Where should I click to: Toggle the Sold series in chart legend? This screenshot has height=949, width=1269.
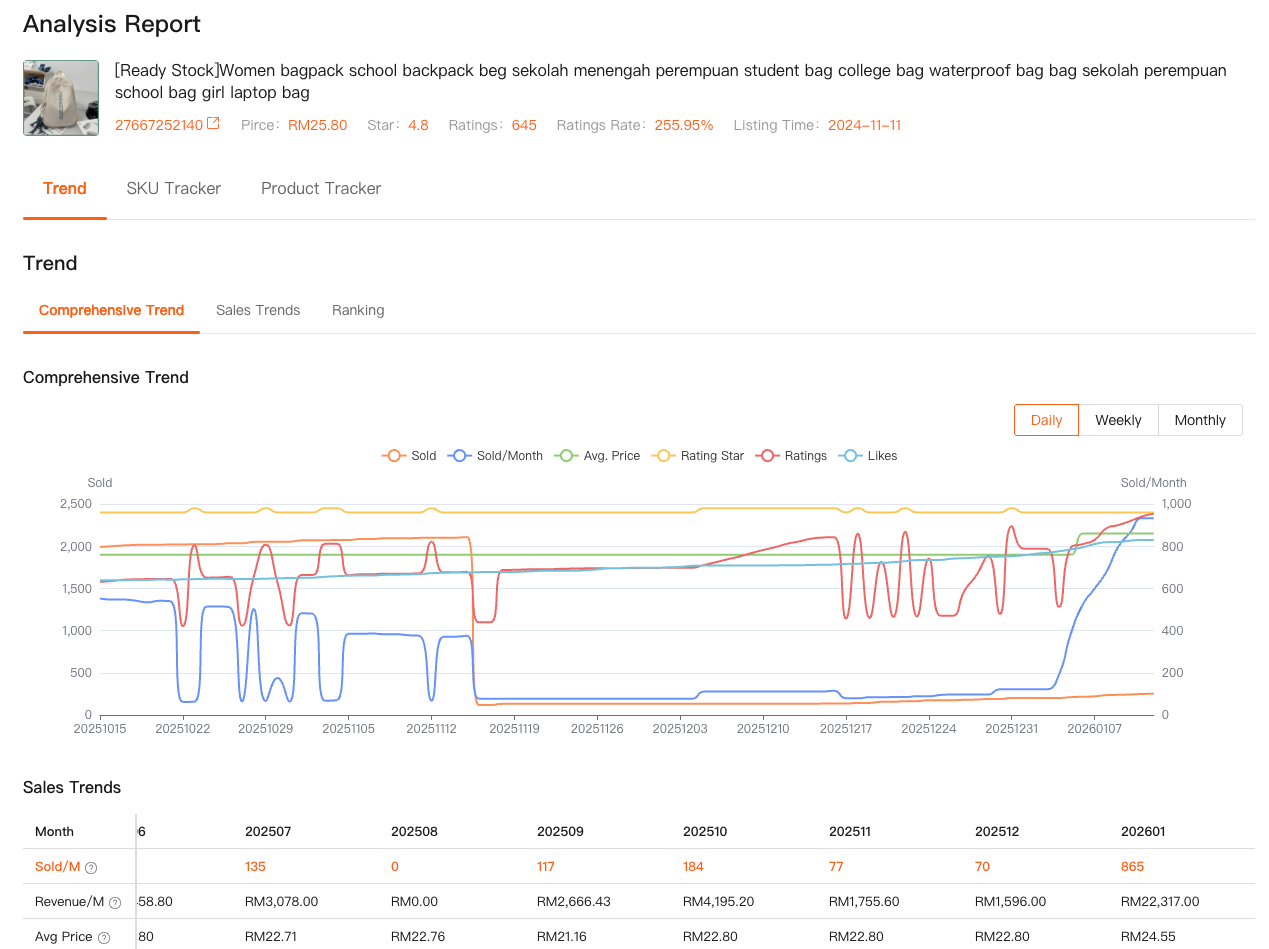(x=409, y=456)
